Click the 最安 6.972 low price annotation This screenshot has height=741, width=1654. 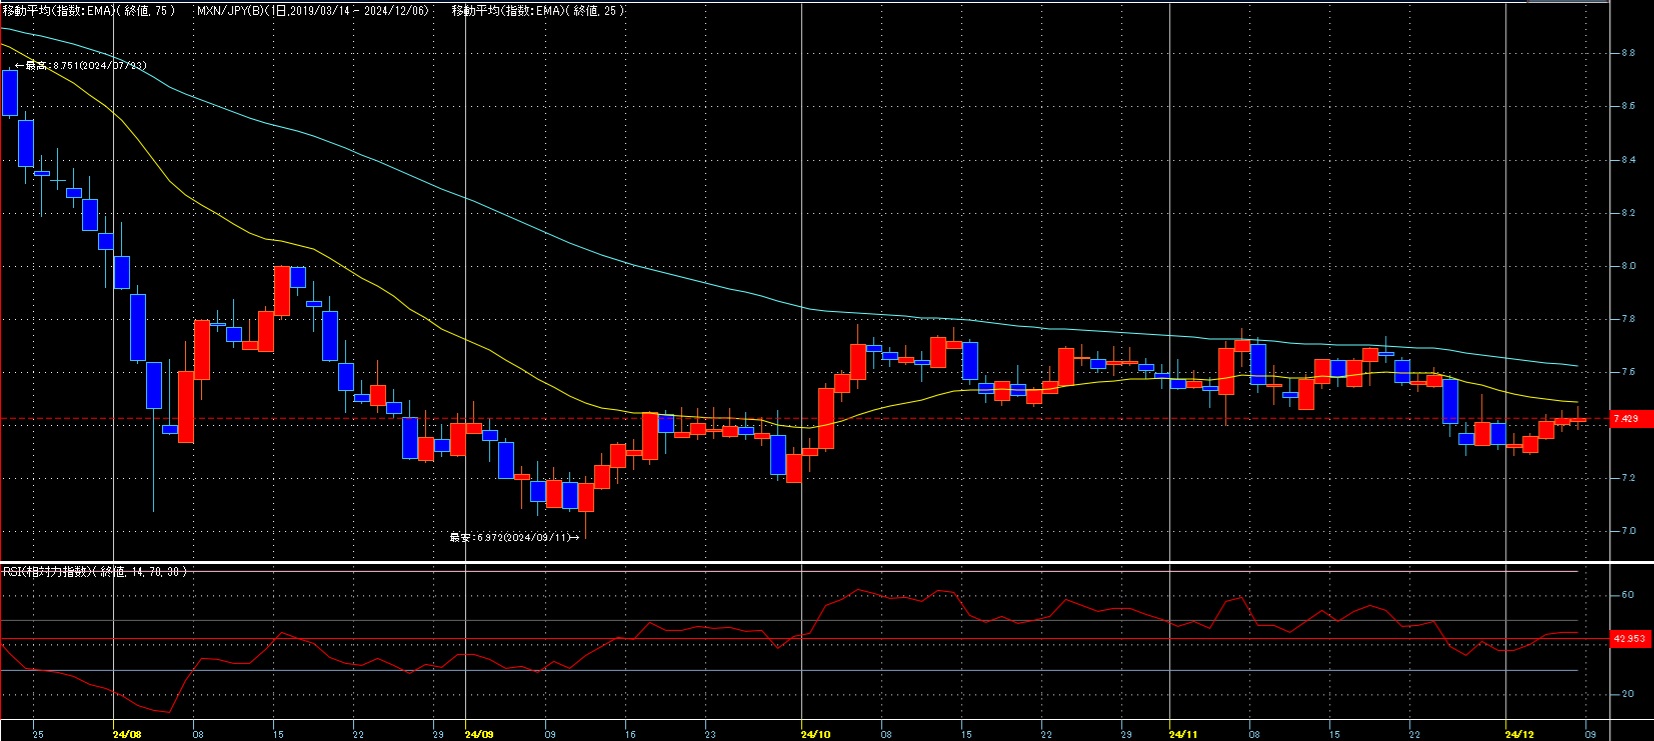pos(514,538)
